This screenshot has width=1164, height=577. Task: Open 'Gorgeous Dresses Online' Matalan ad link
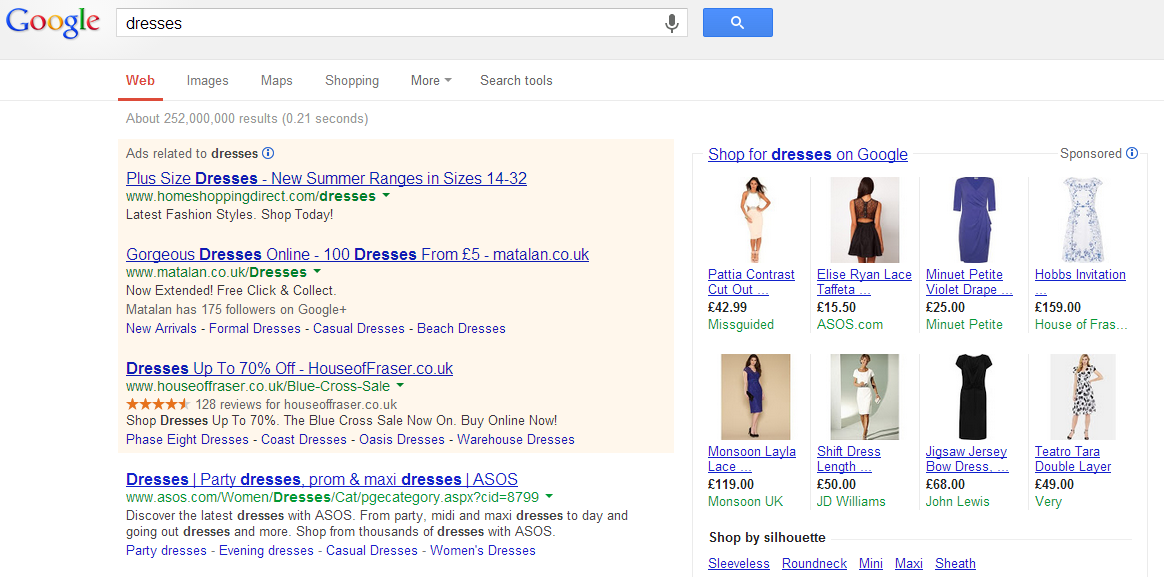click(358, 254)
